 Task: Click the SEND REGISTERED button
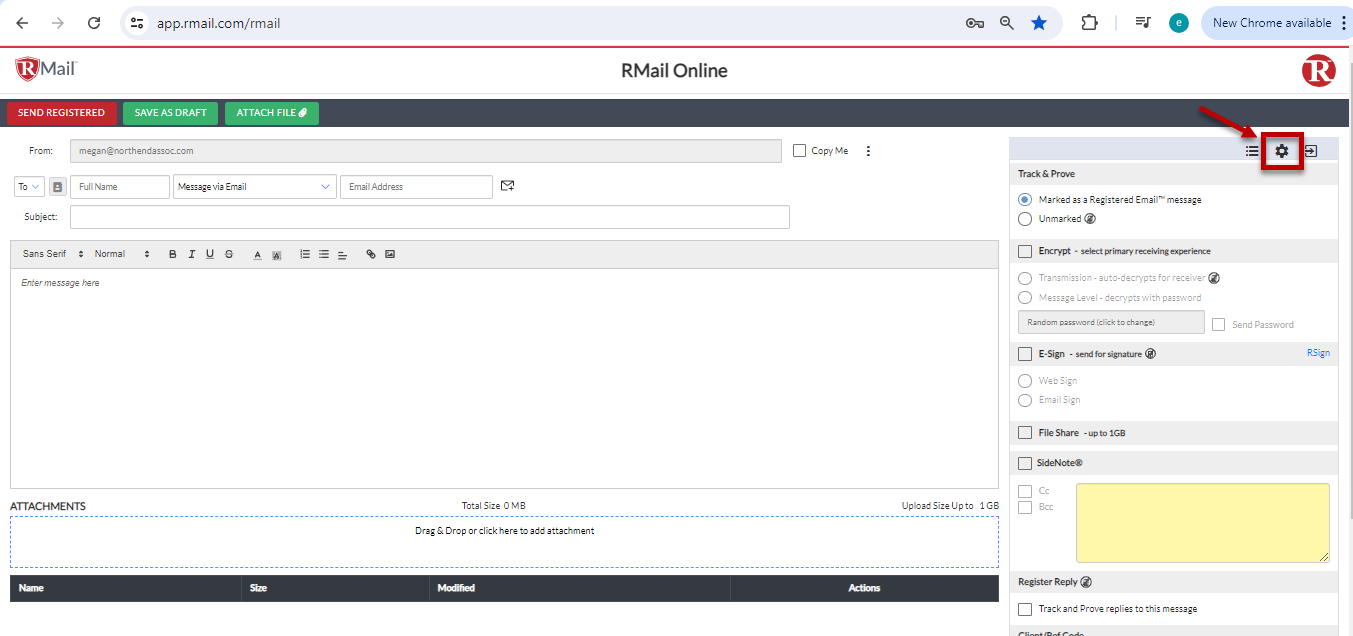tap(61, 113)
